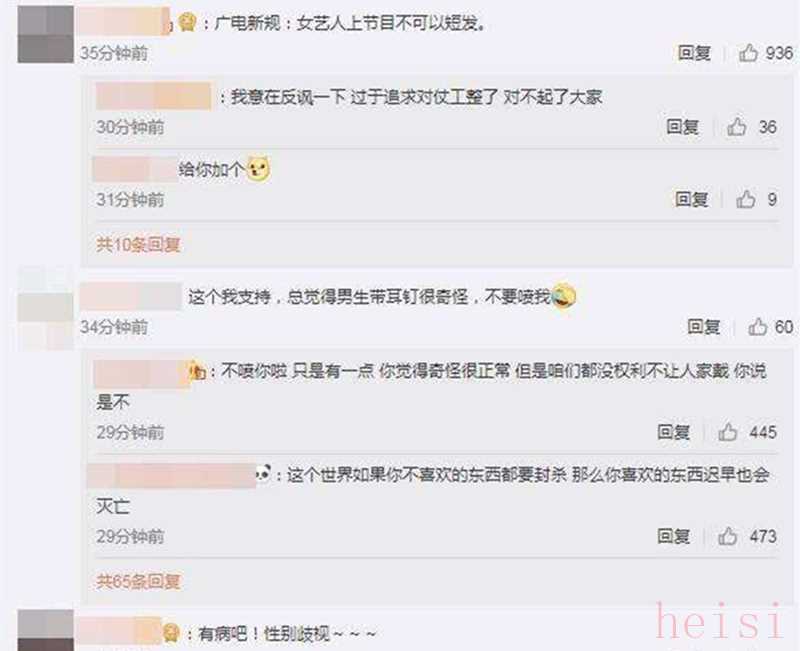Like the reply with 445 likes
Image resolution: width=800 pixels, height=651 pixels.
pyautogui.click(x=728, y=432)
